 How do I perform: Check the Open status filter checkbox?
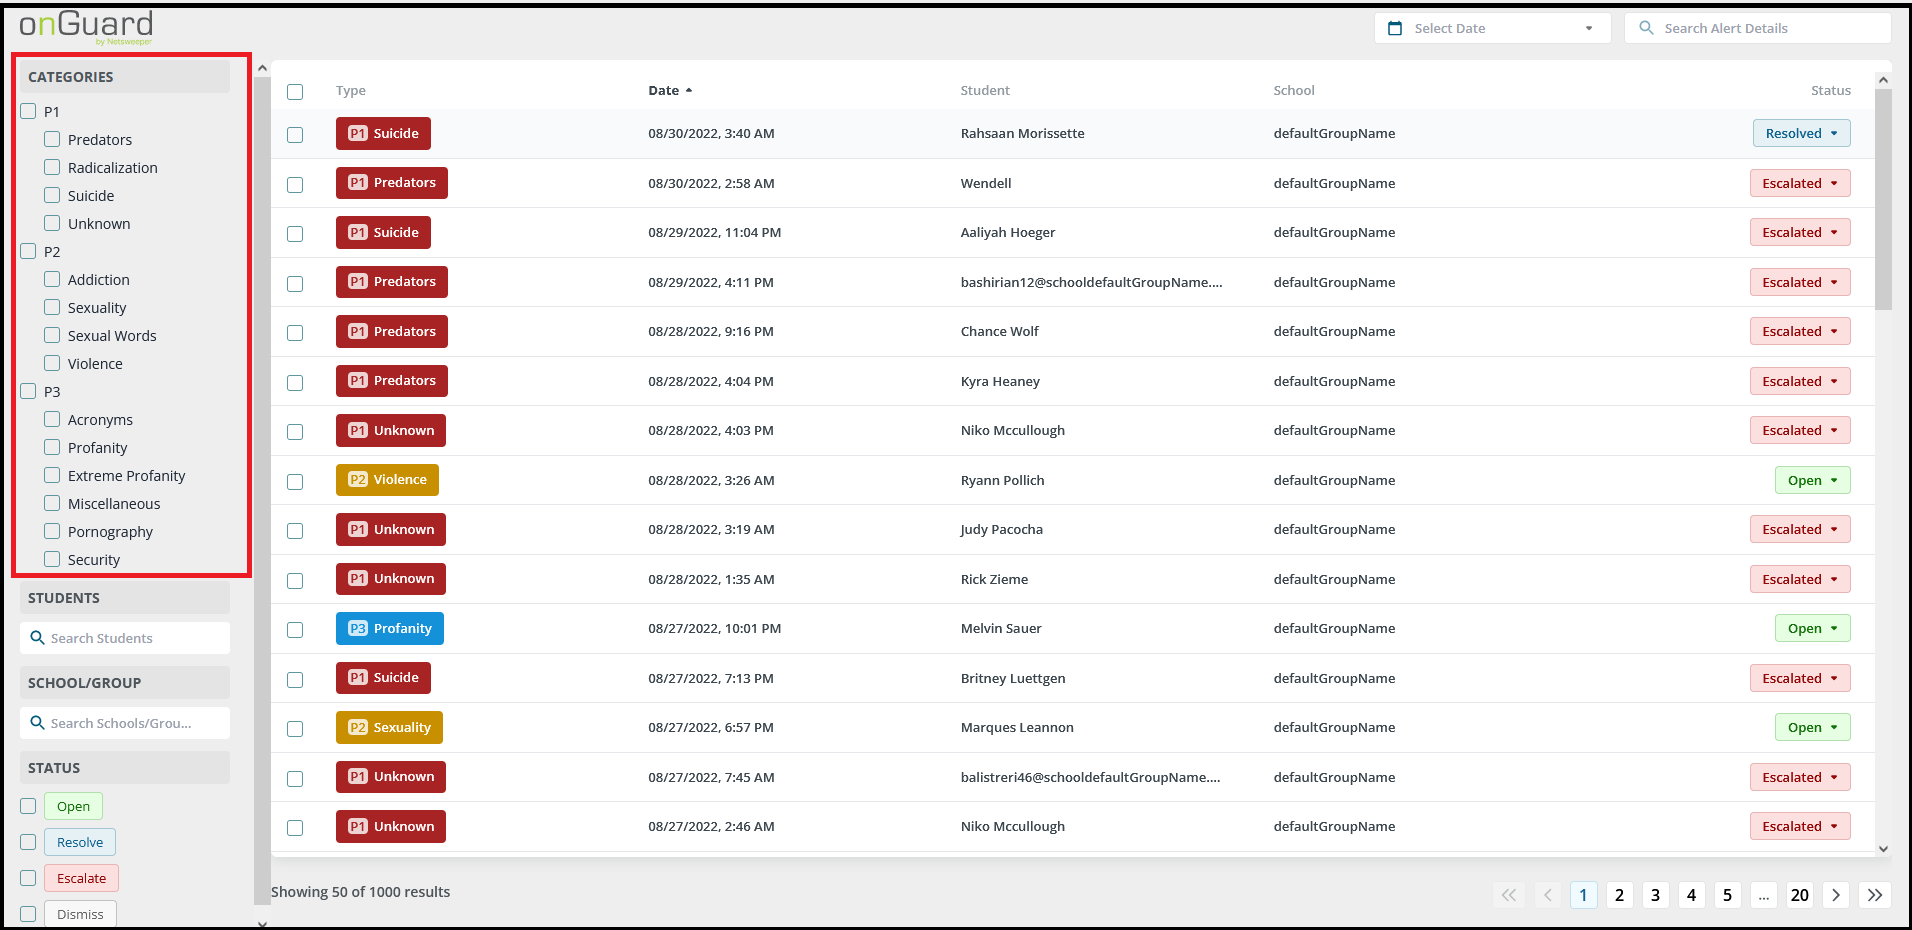[x=28, y=806]
